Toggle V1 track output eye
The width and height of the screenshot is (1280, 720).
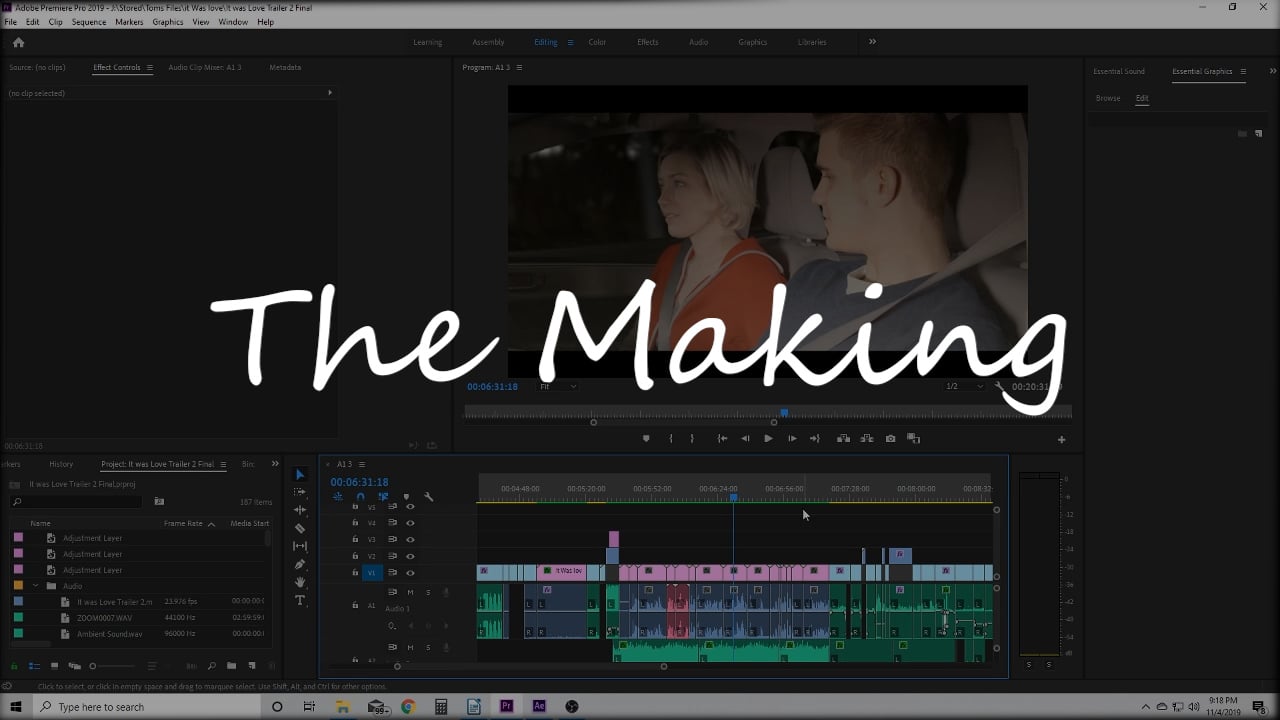(x=410, y=573)
